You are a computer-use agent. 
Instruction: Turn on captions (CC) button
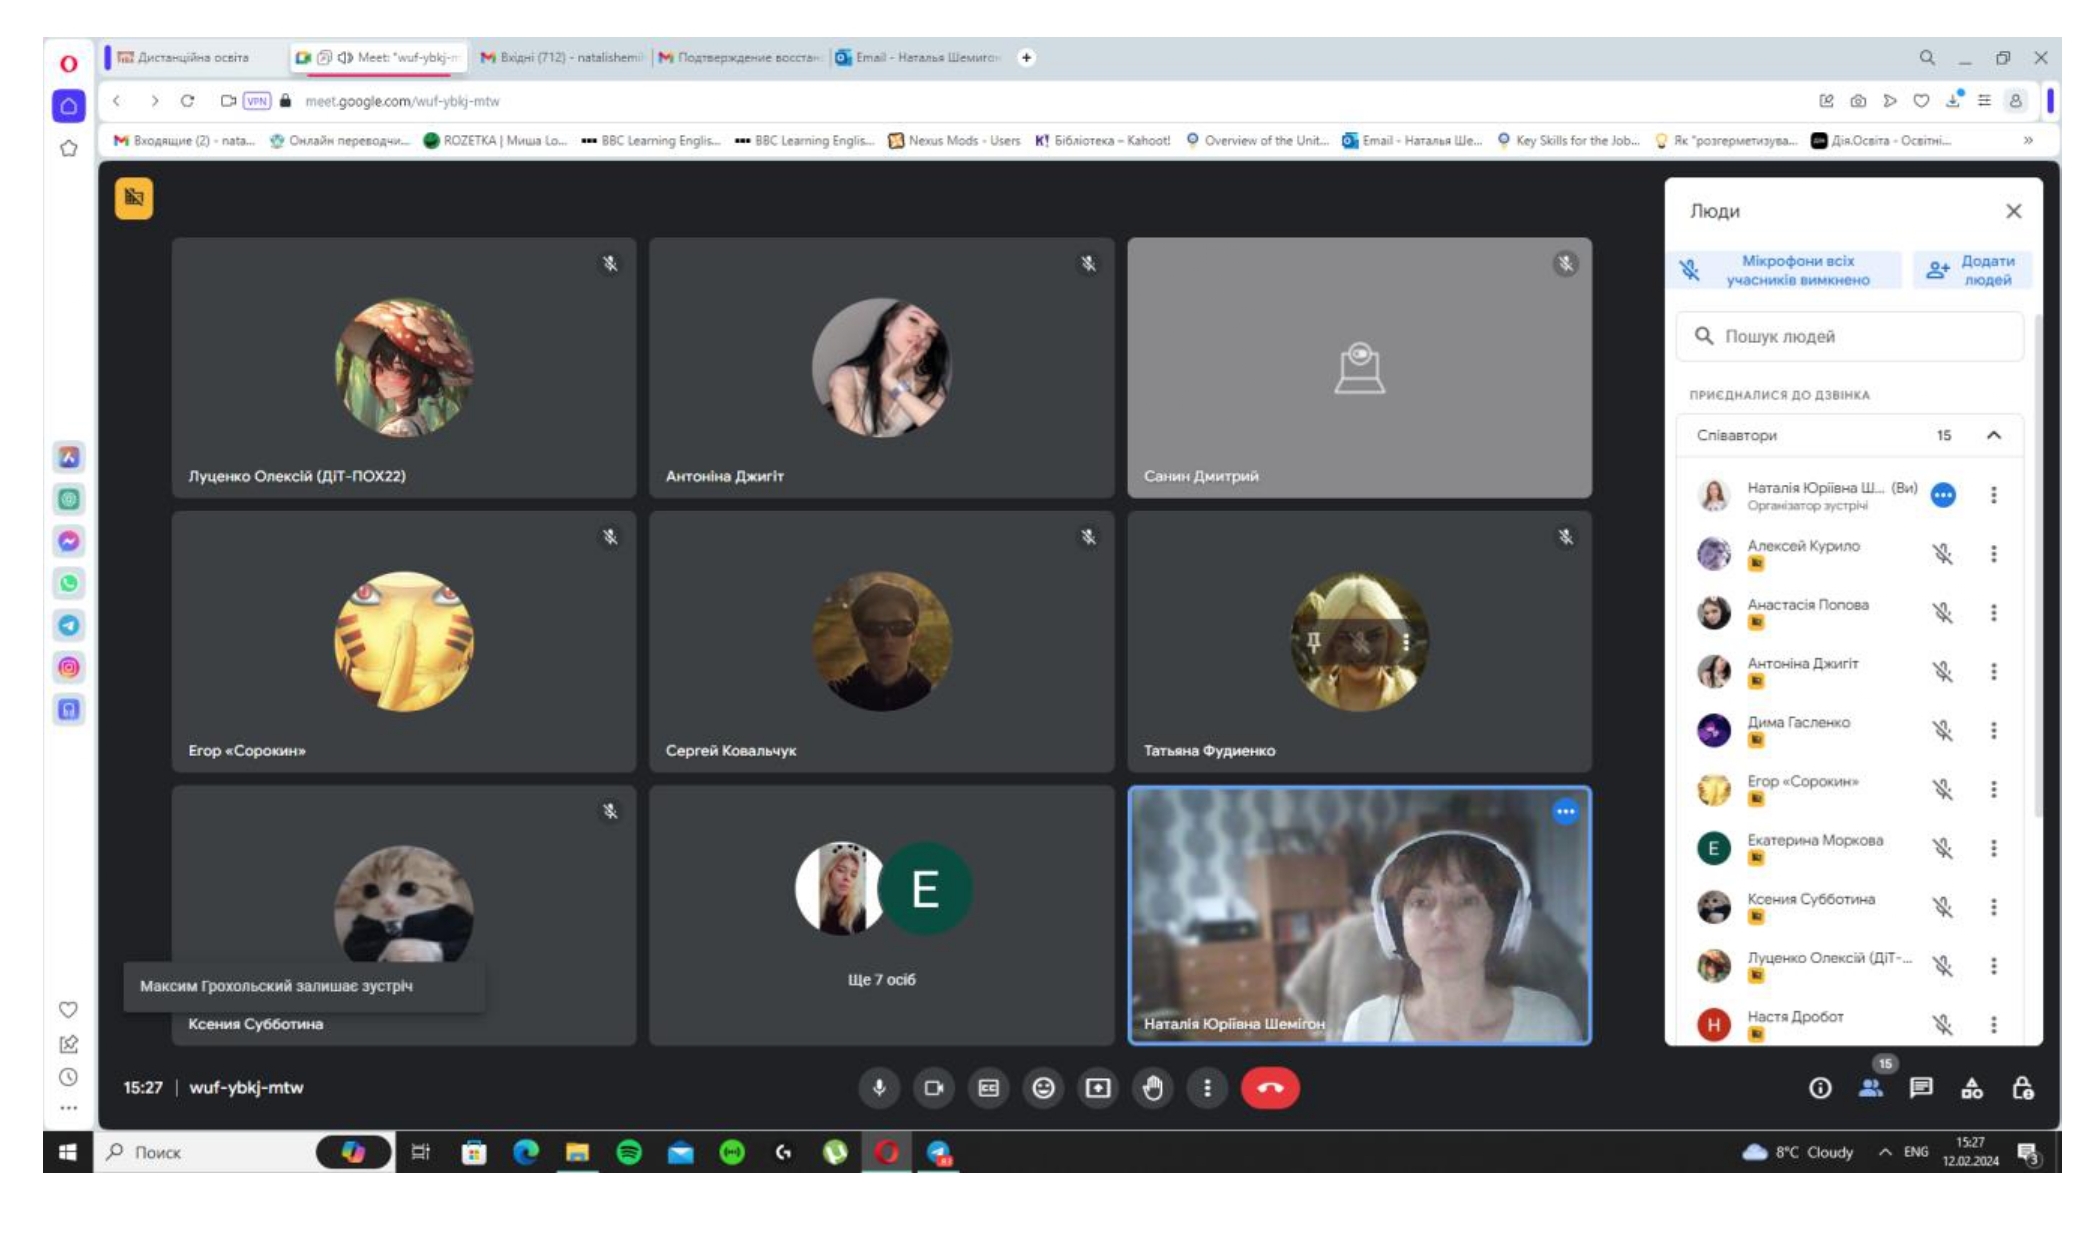pos(988,1088)
